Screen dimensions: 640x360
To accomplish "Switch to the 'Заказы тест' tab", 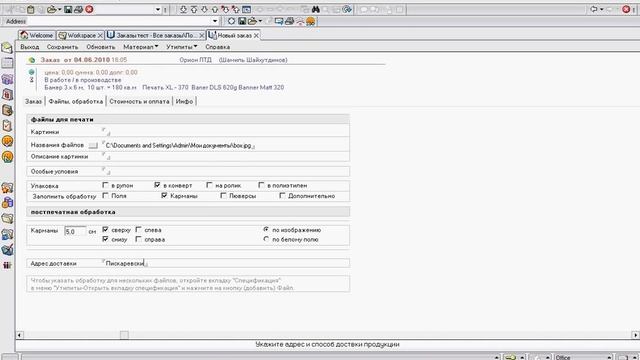I will coord(156,36).
